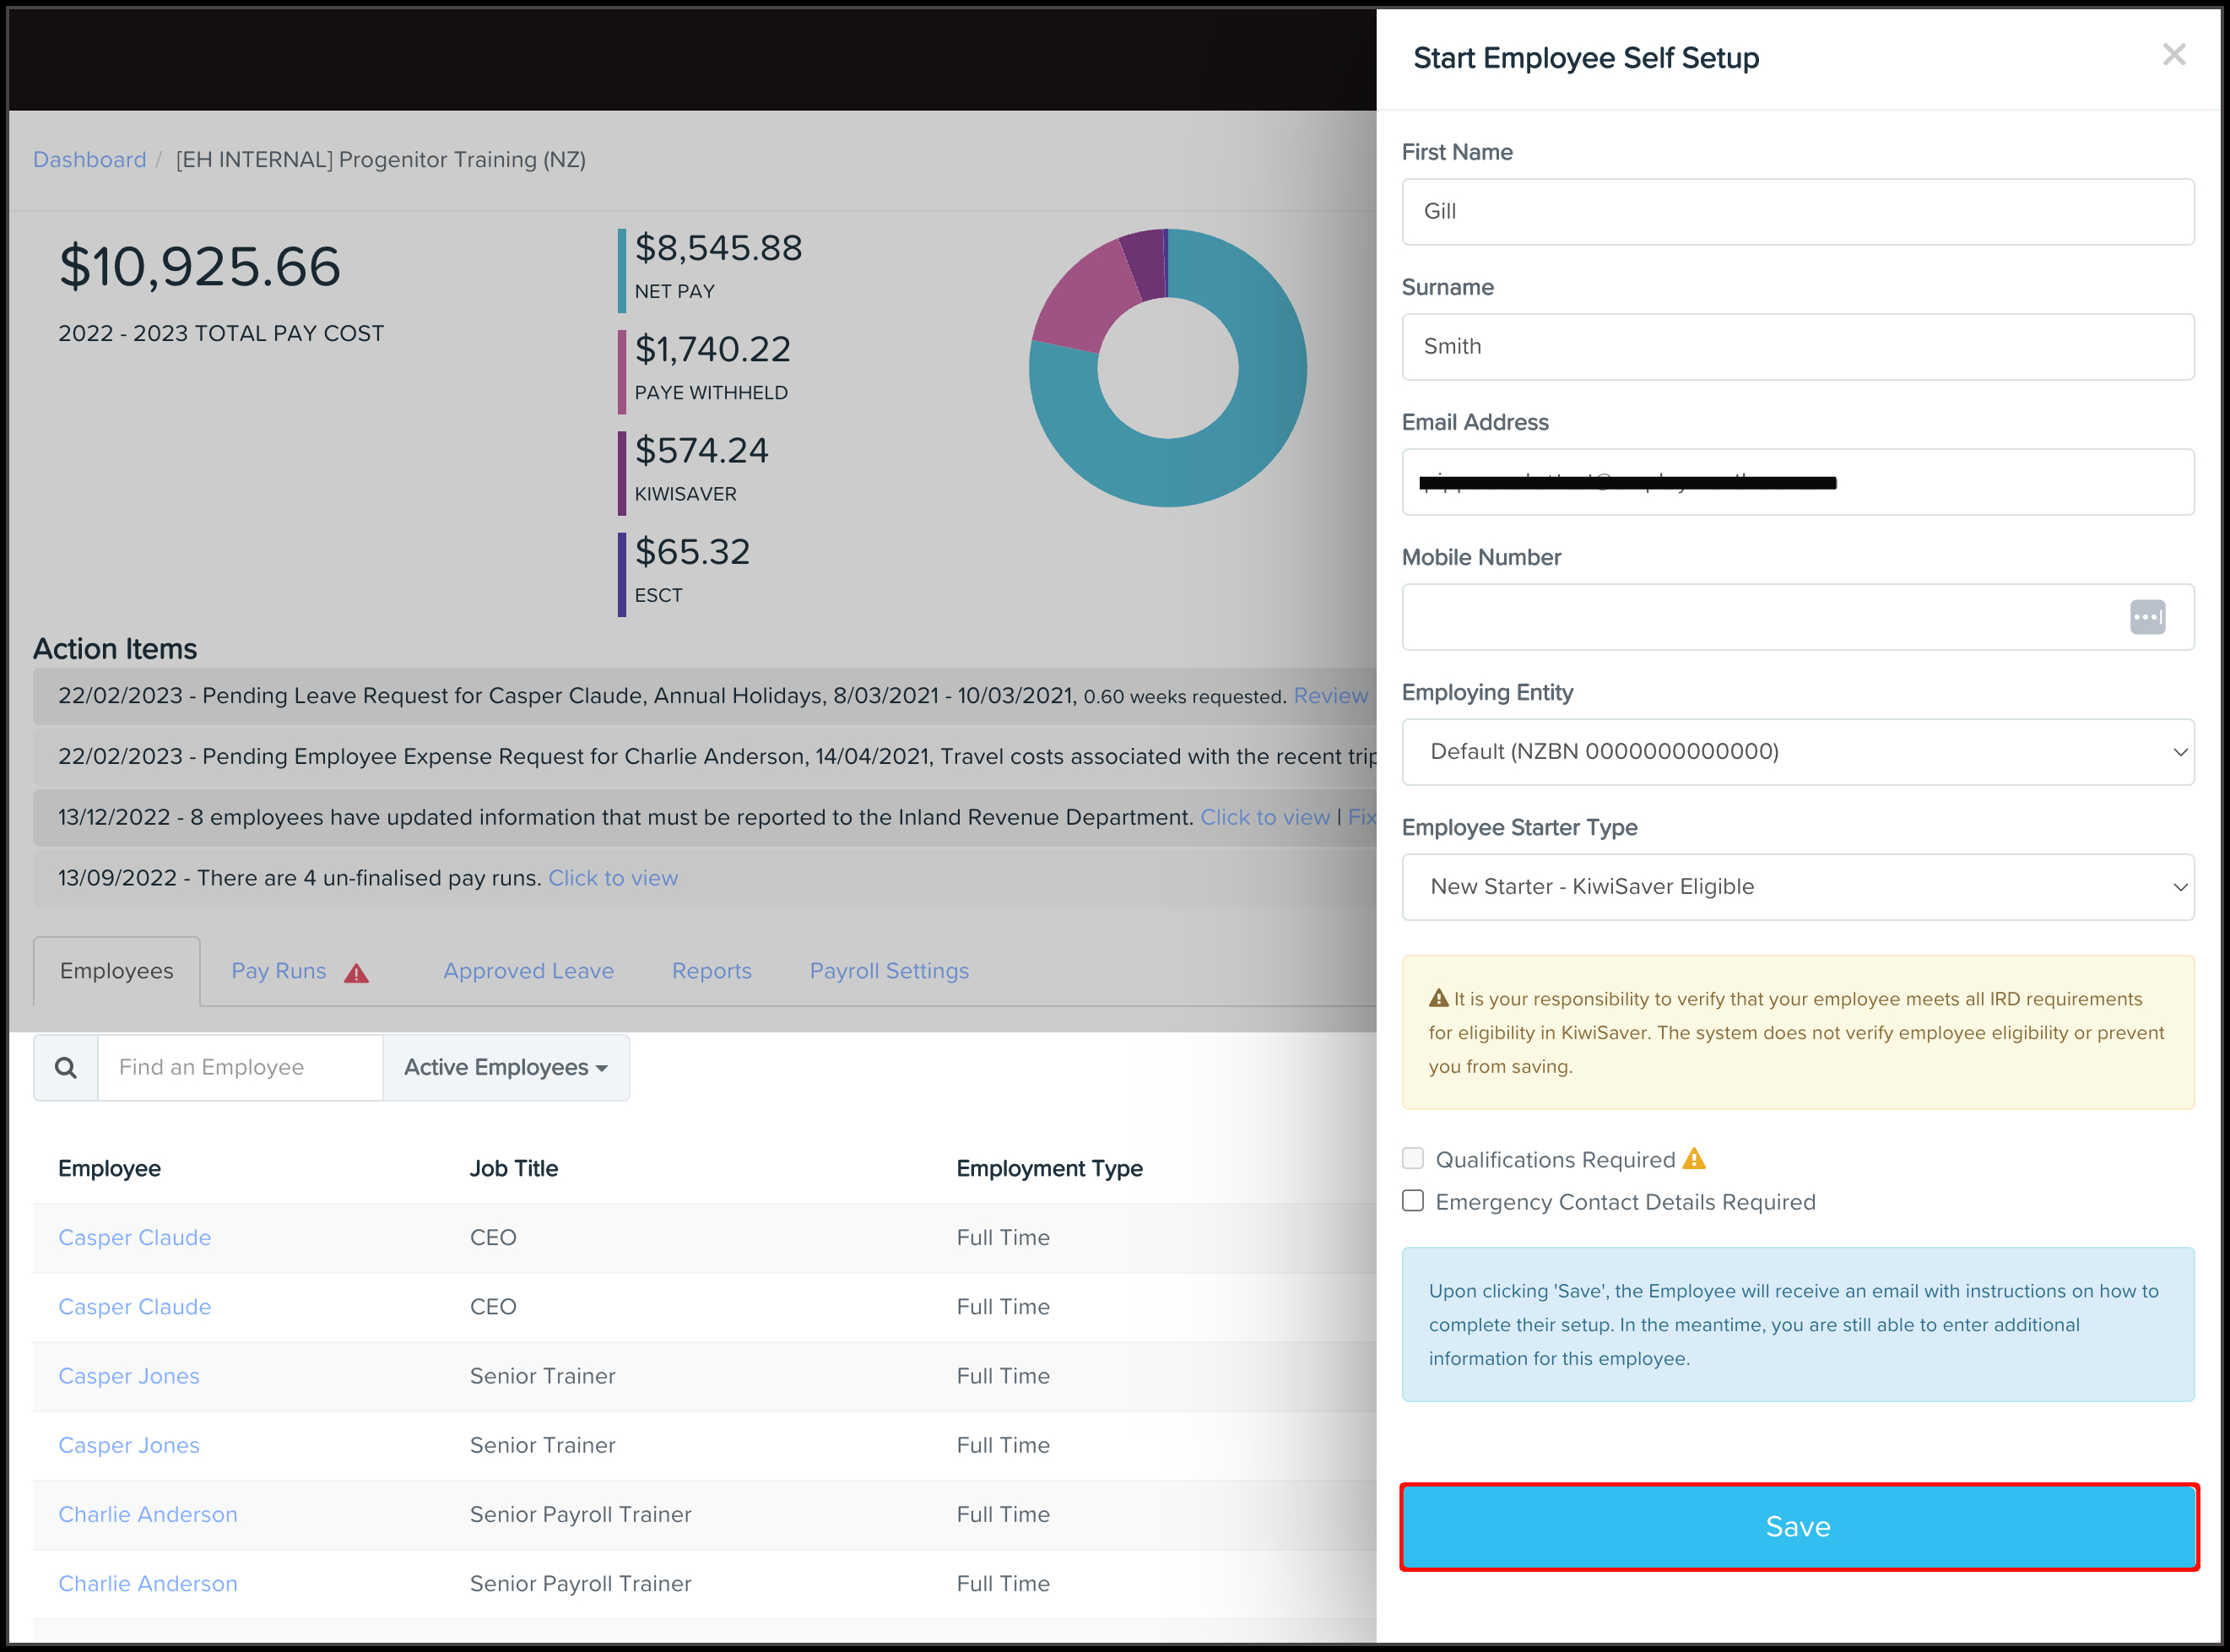Open the Payroll Settings tab

(889, 971)
